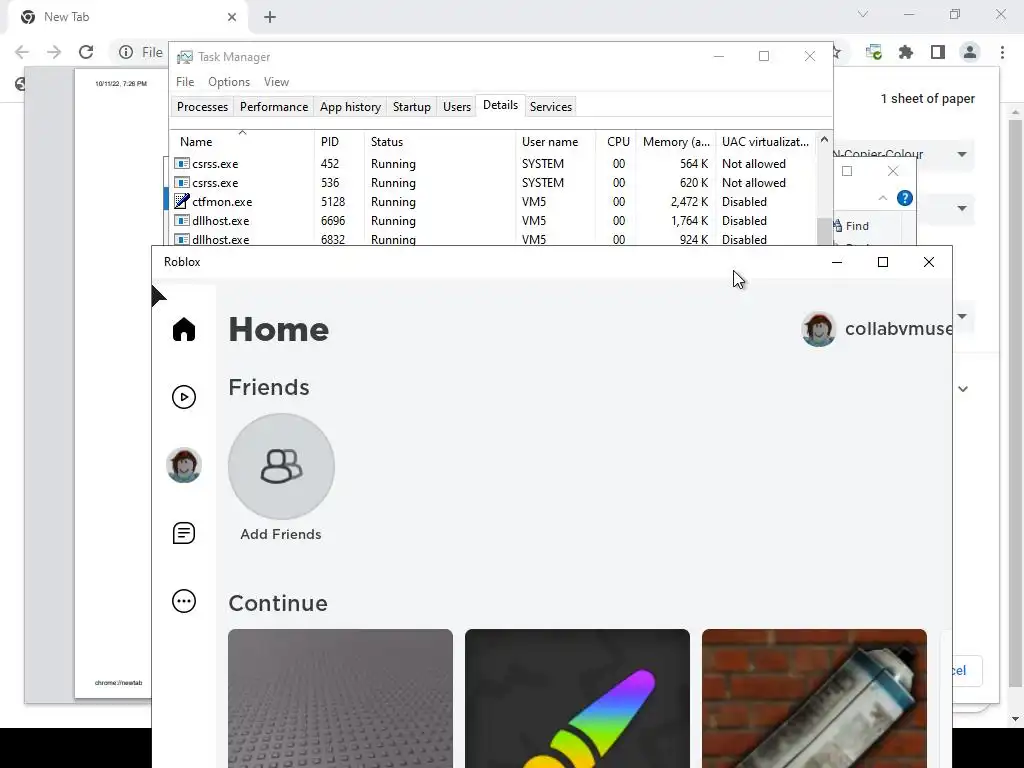The width and height of the screenshot is (1024, 768).
Task: Select dllhost.exe row with PID 6696
Action: 494,221
